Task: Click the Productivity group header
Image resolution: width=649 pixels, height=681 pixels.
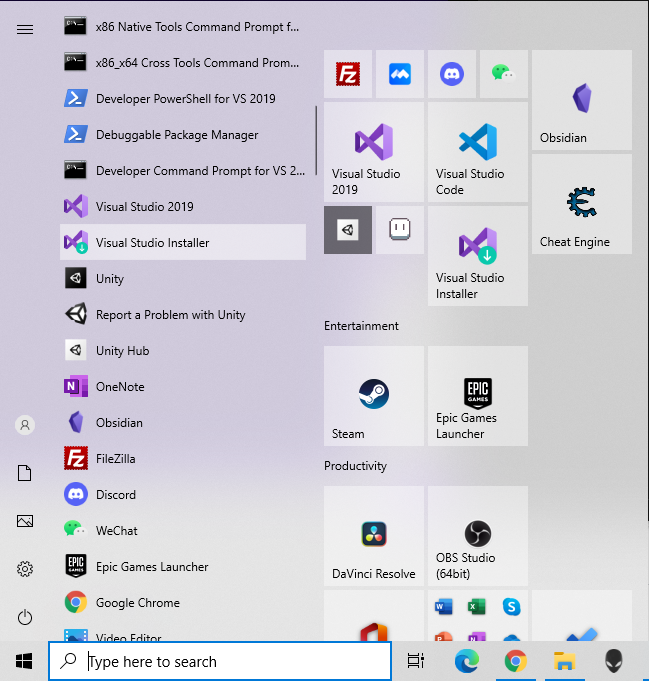Action: (x=355, y=466)
